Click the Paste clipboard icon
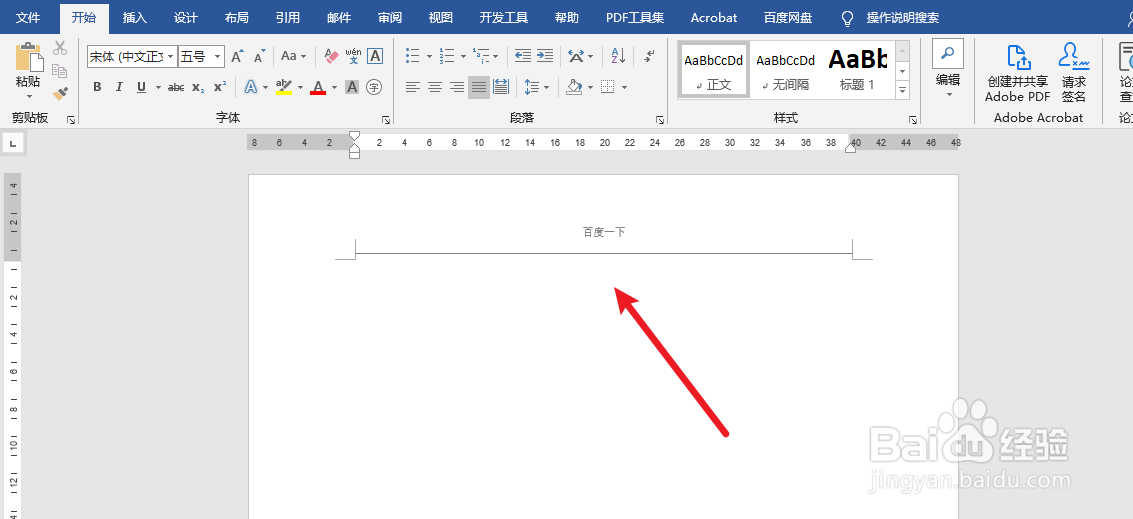Viewport: 1133px width, 519px height. [29, 56]
